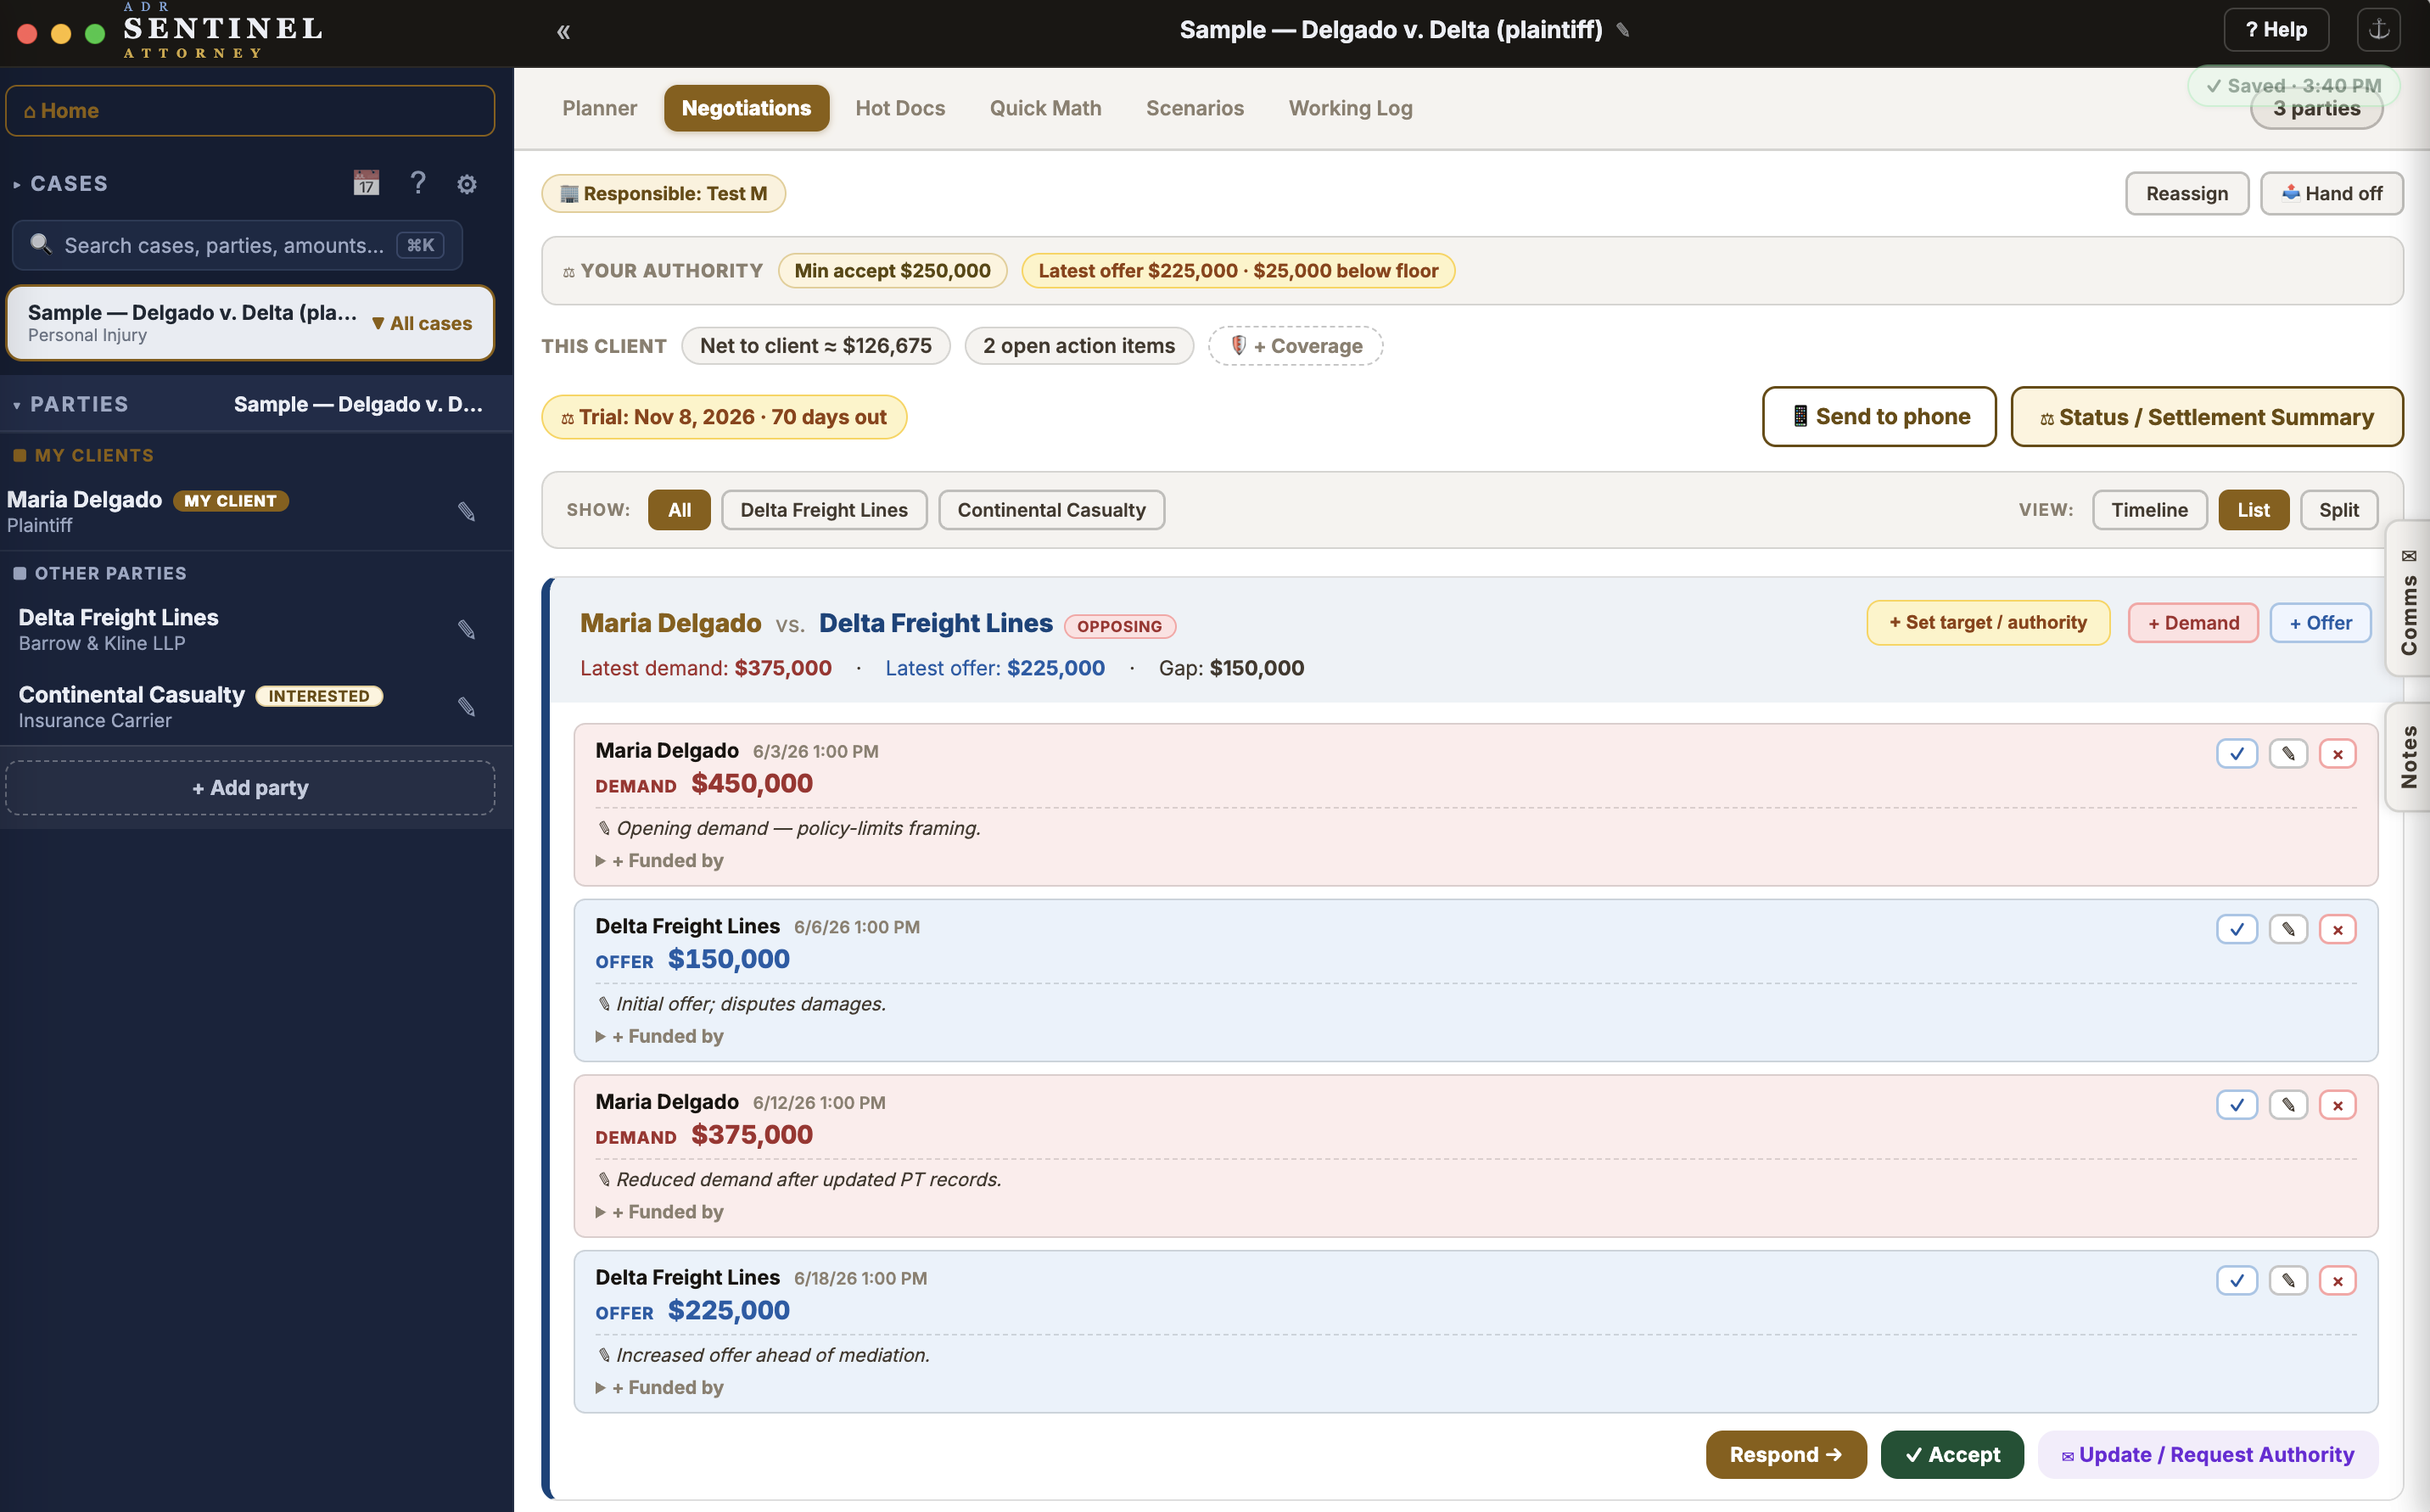Click the 3 parties badge

[x=2316, y=108]
